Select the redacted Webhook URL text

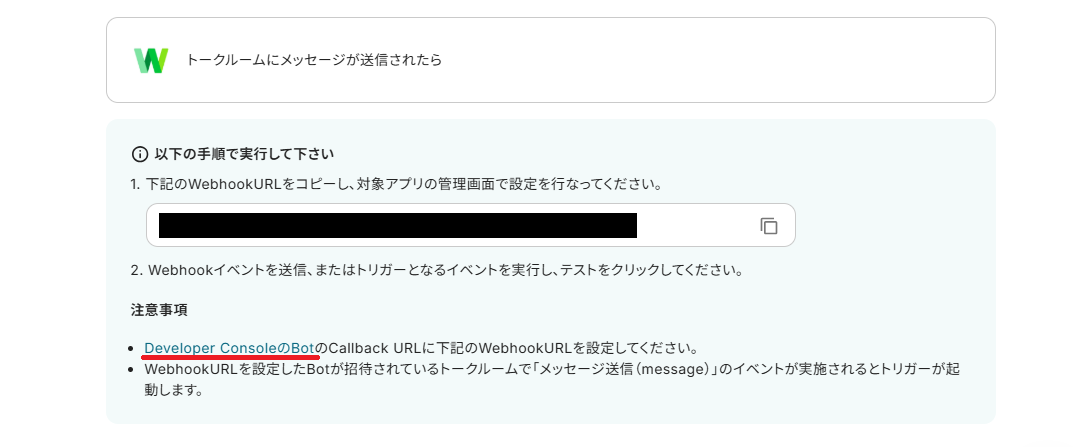pos(398,225)
